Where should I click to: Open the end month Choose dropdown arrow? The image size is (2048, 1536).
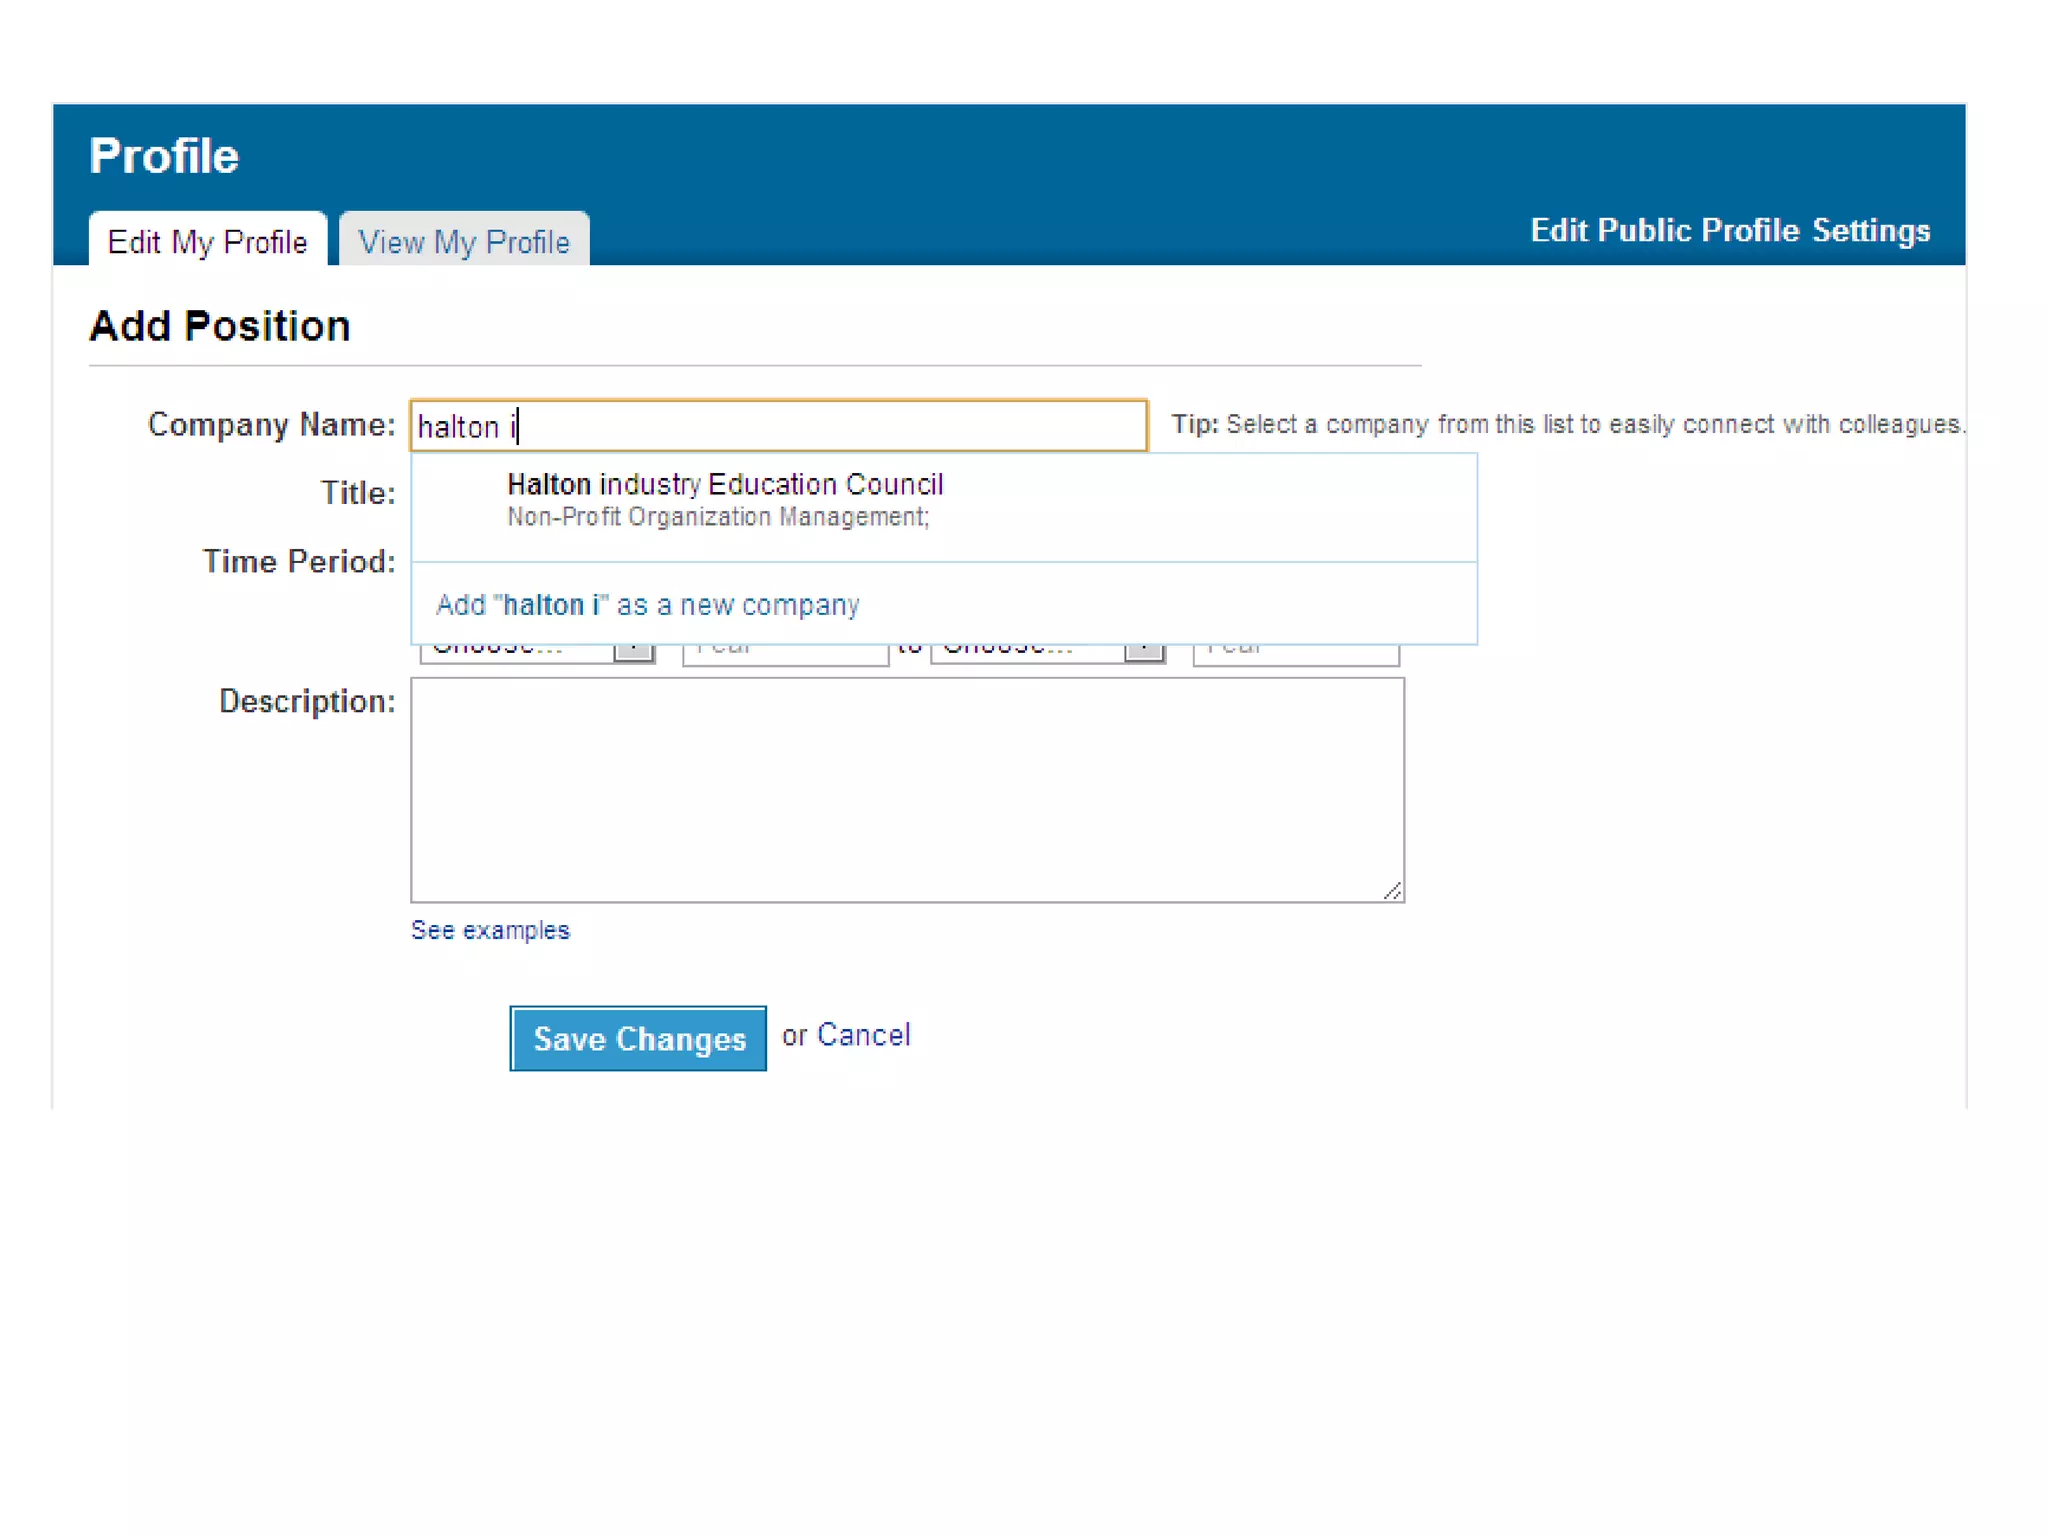click(1143, 653)
